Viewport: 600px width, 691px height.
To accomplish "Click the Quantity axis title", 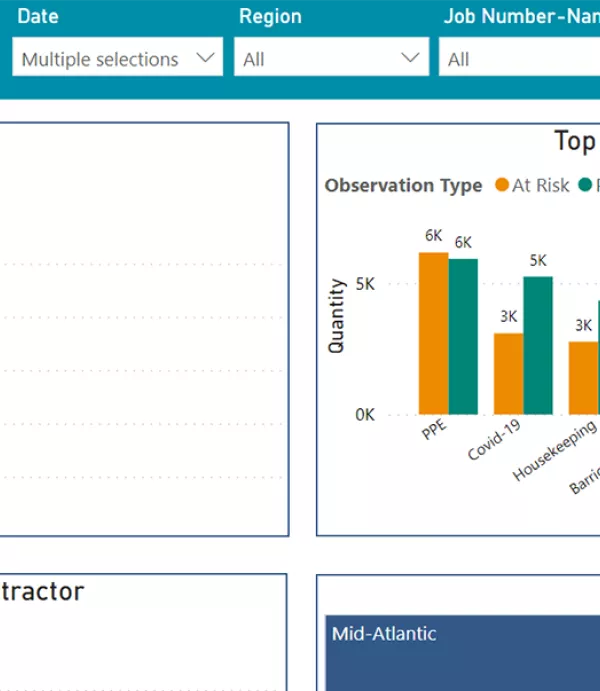I will [336, 316].
